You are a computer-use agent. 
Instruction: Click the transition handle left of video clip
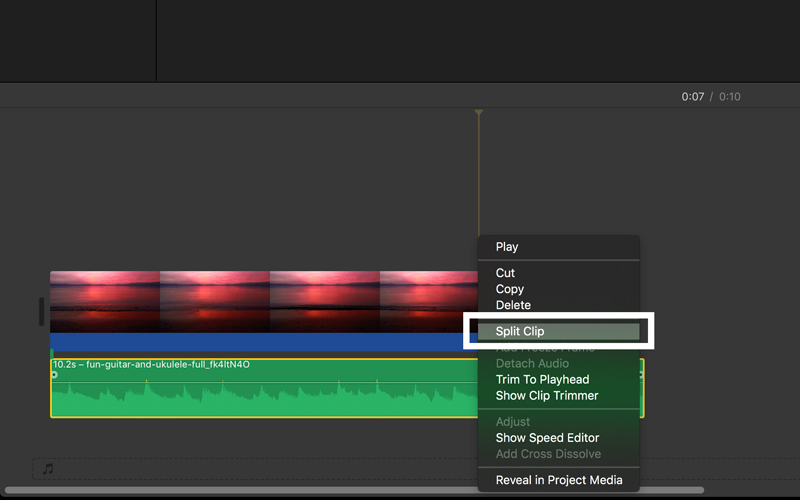pyautogui.click(x=41, y=311)
